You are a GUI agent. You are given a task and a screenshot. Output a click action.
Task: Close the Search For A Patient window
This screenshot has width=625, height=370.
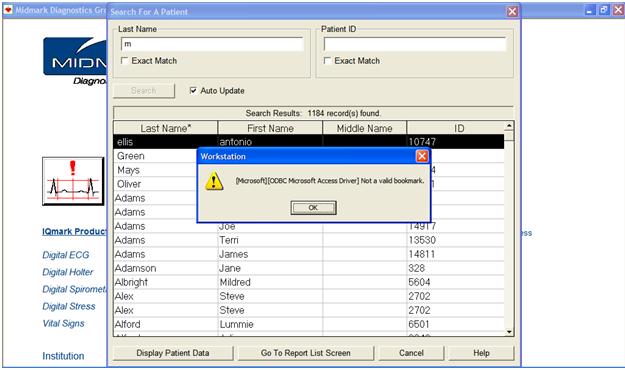pos(512,12)
